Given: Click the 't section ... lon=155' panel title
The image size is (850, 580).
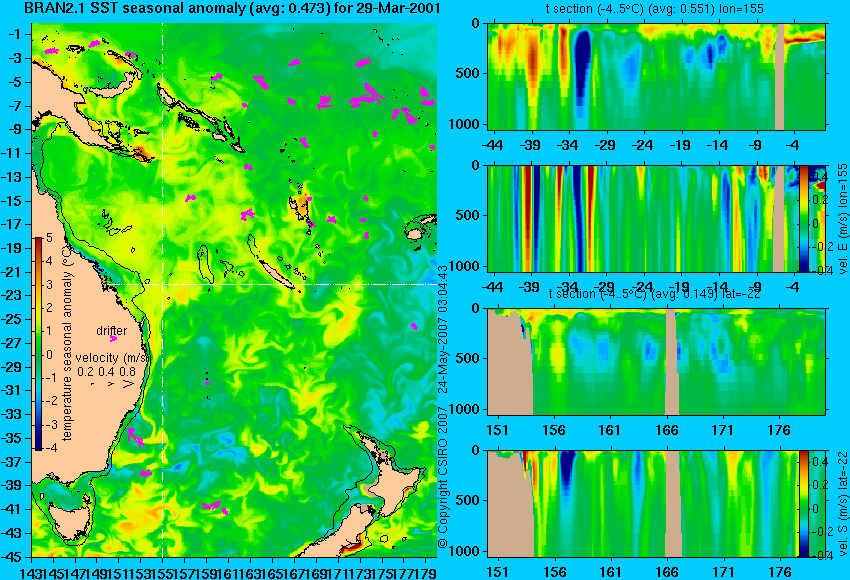Looking at the screenshot, I should (655, 9).
